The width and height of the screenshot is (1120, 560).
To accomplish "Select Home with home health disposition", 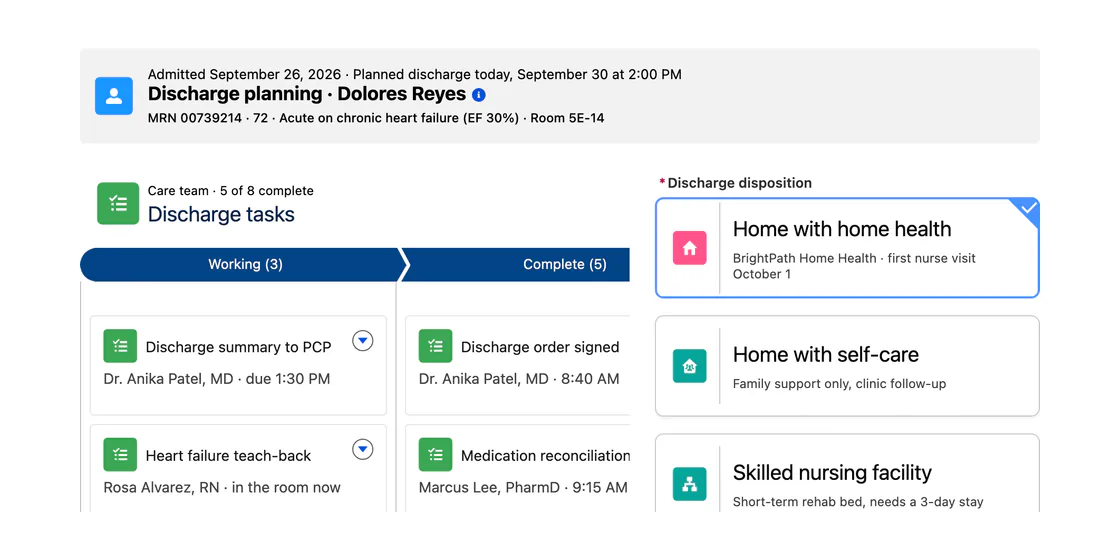I will (x=847, y=248).
